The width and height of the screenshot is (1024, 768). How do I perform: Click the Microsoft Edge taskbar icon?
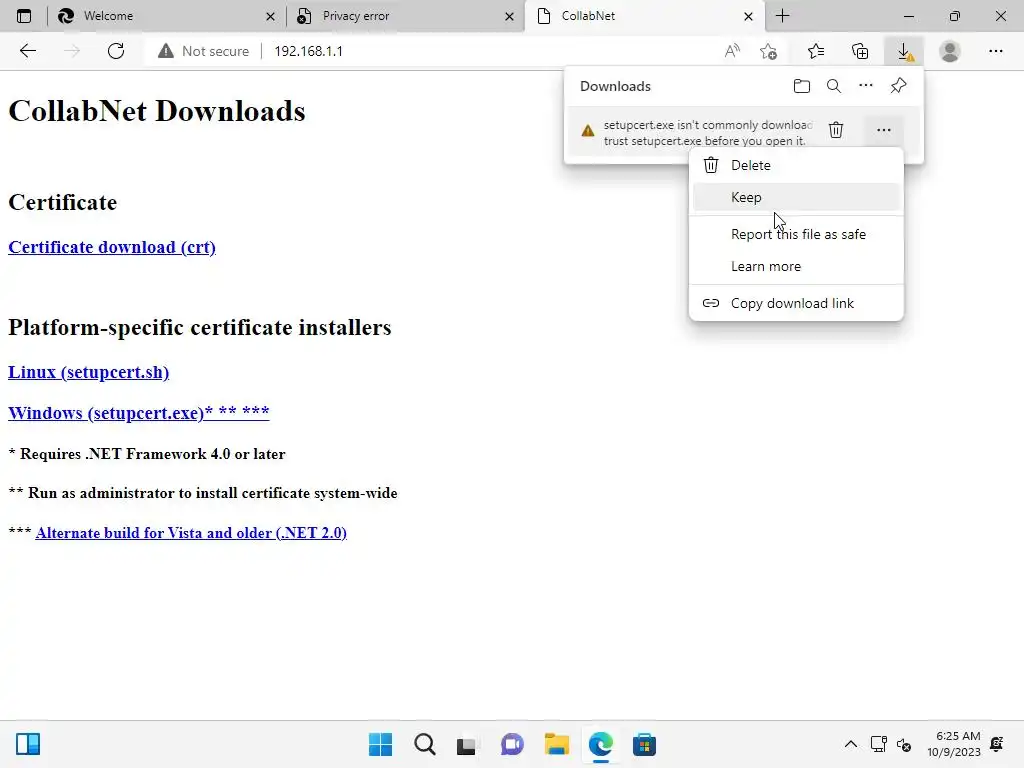coord(600,744)
